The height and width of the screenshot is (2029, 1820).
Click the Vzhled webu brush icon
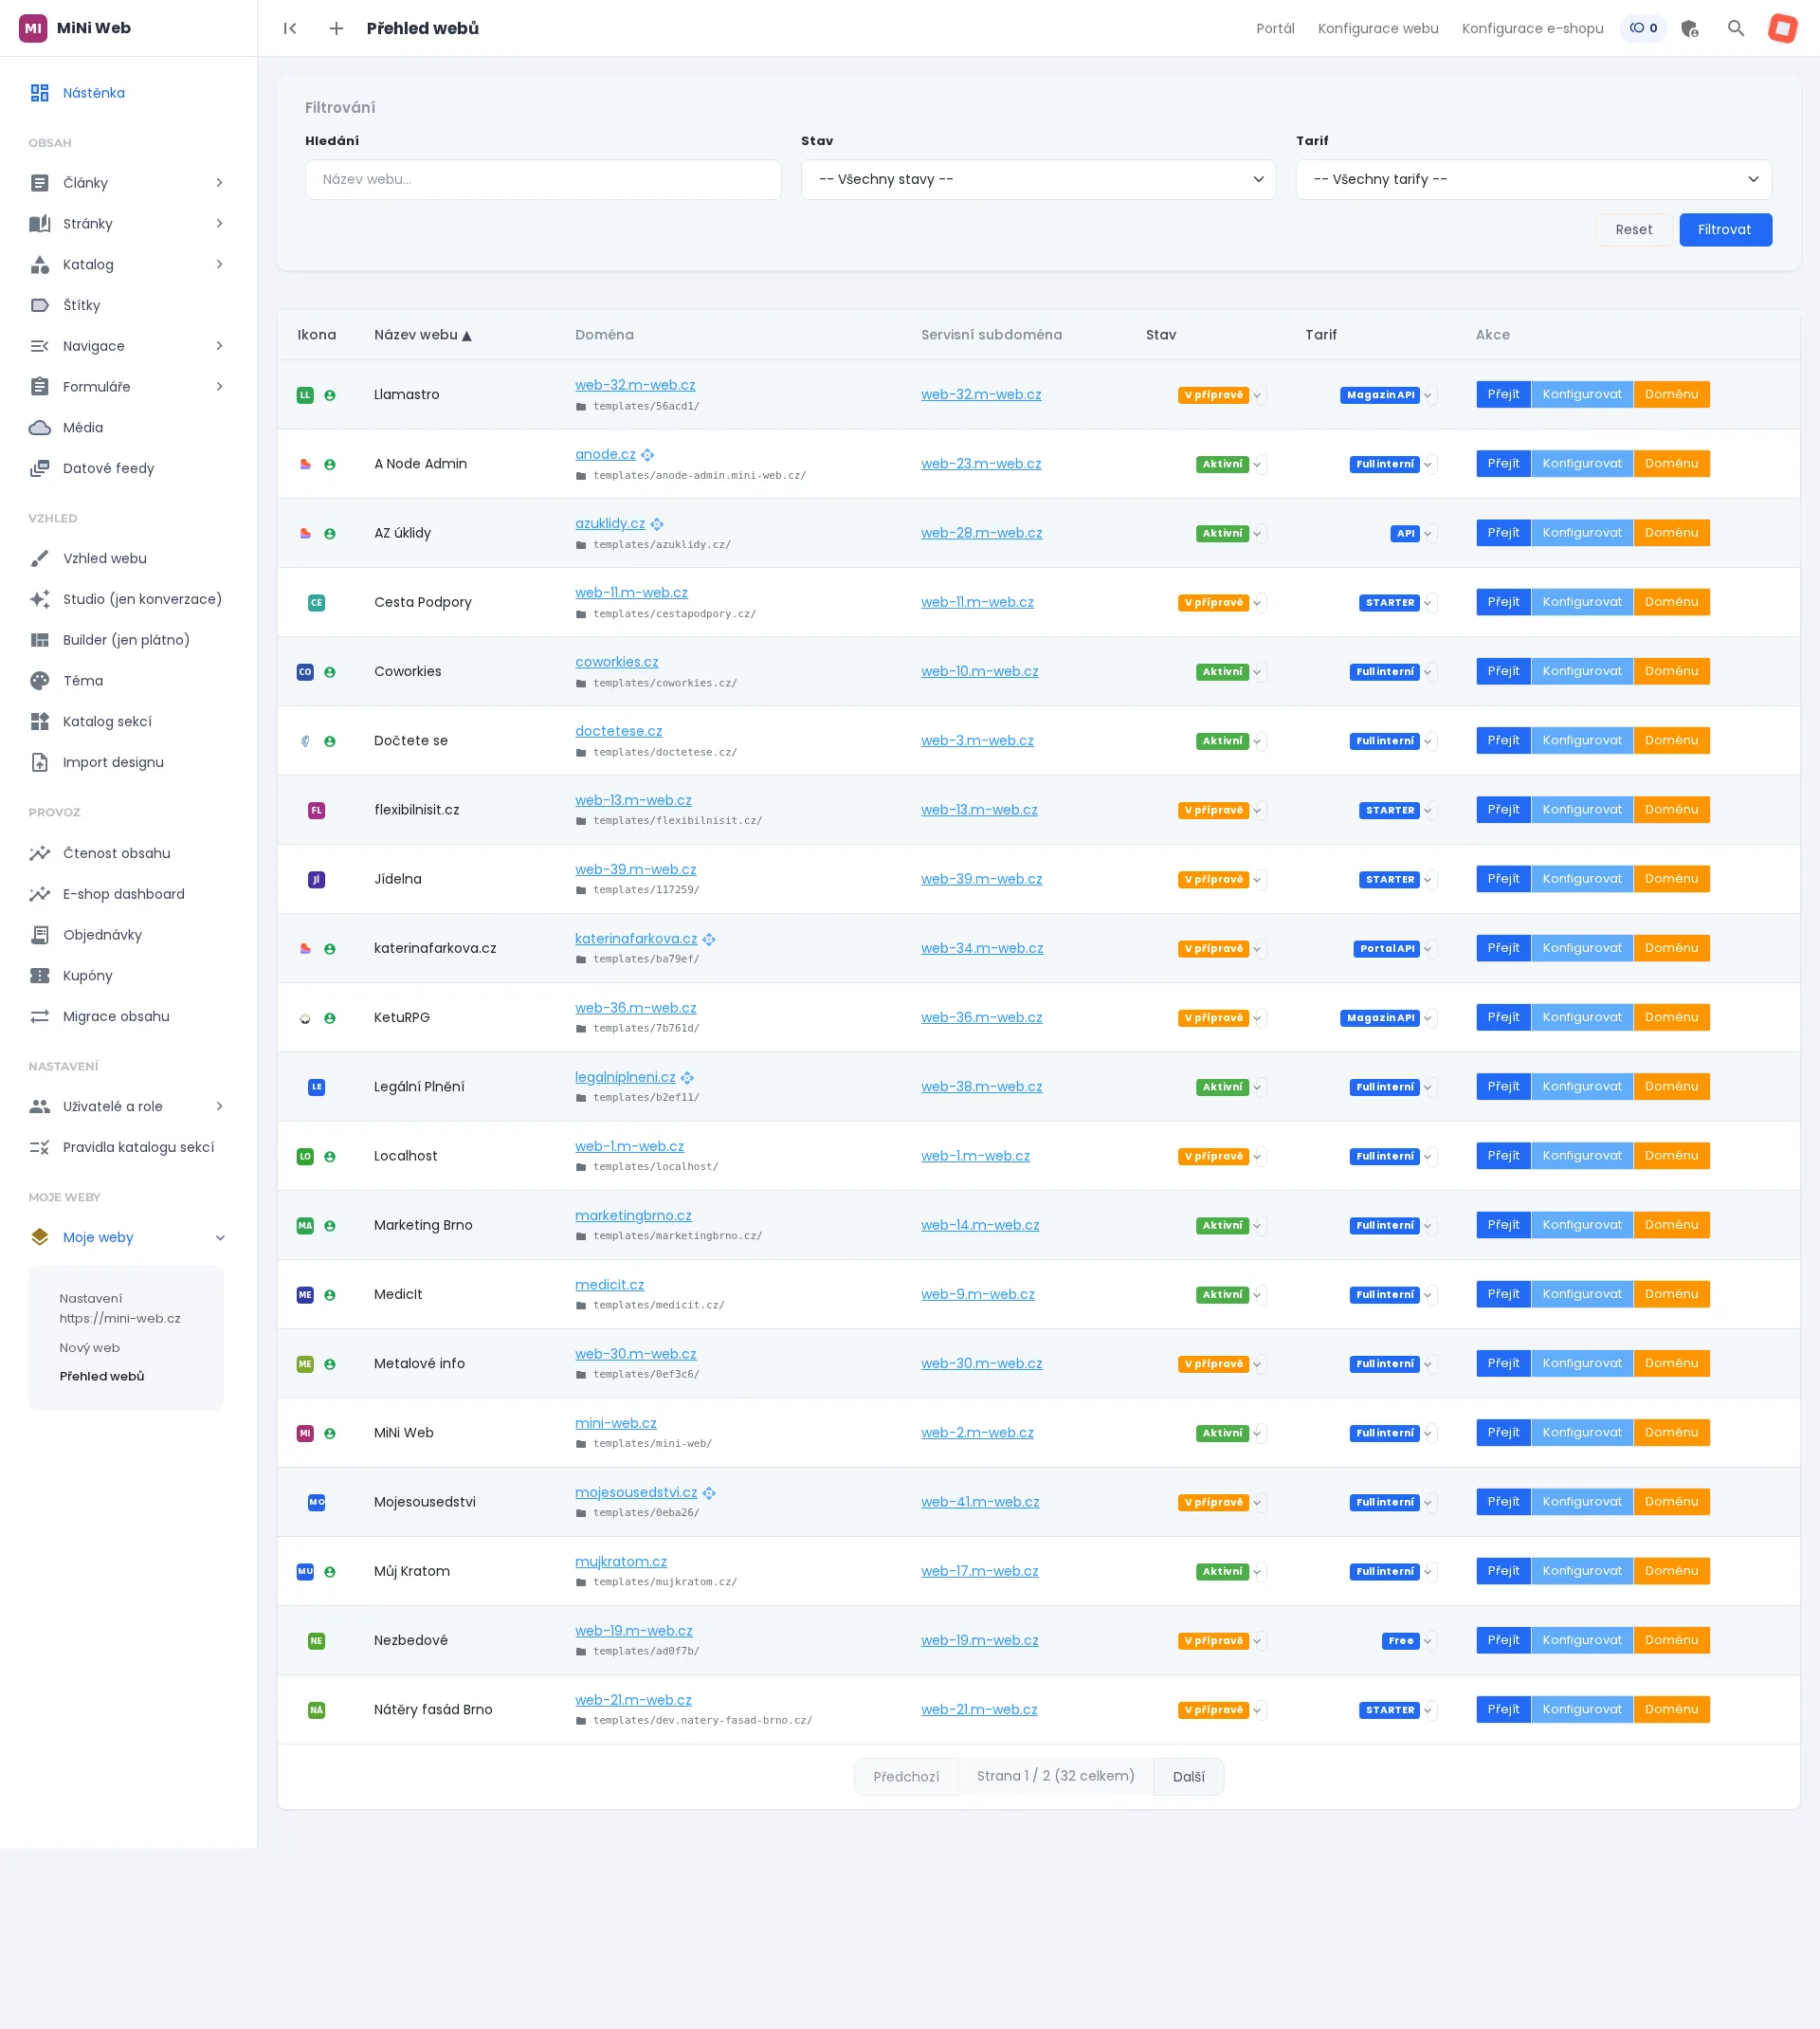[x=40, y=558]
